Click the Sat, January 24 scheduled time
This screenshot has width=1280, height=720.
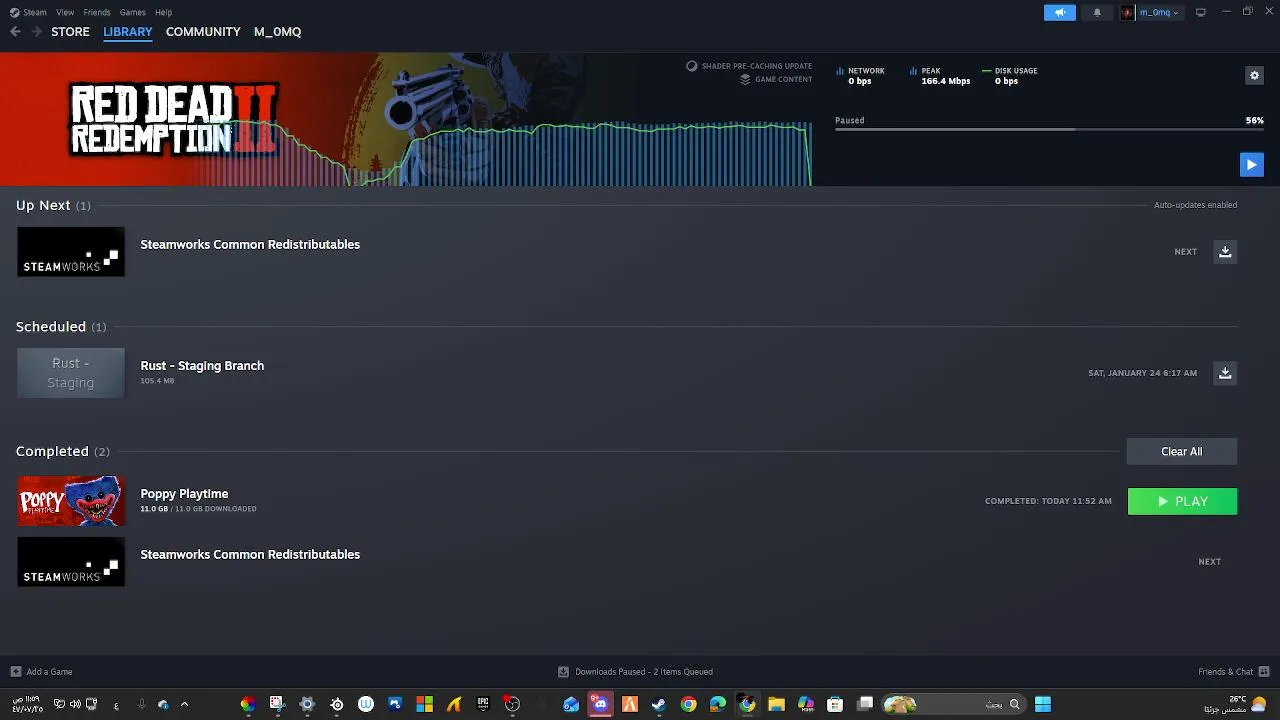point(1142,373)
